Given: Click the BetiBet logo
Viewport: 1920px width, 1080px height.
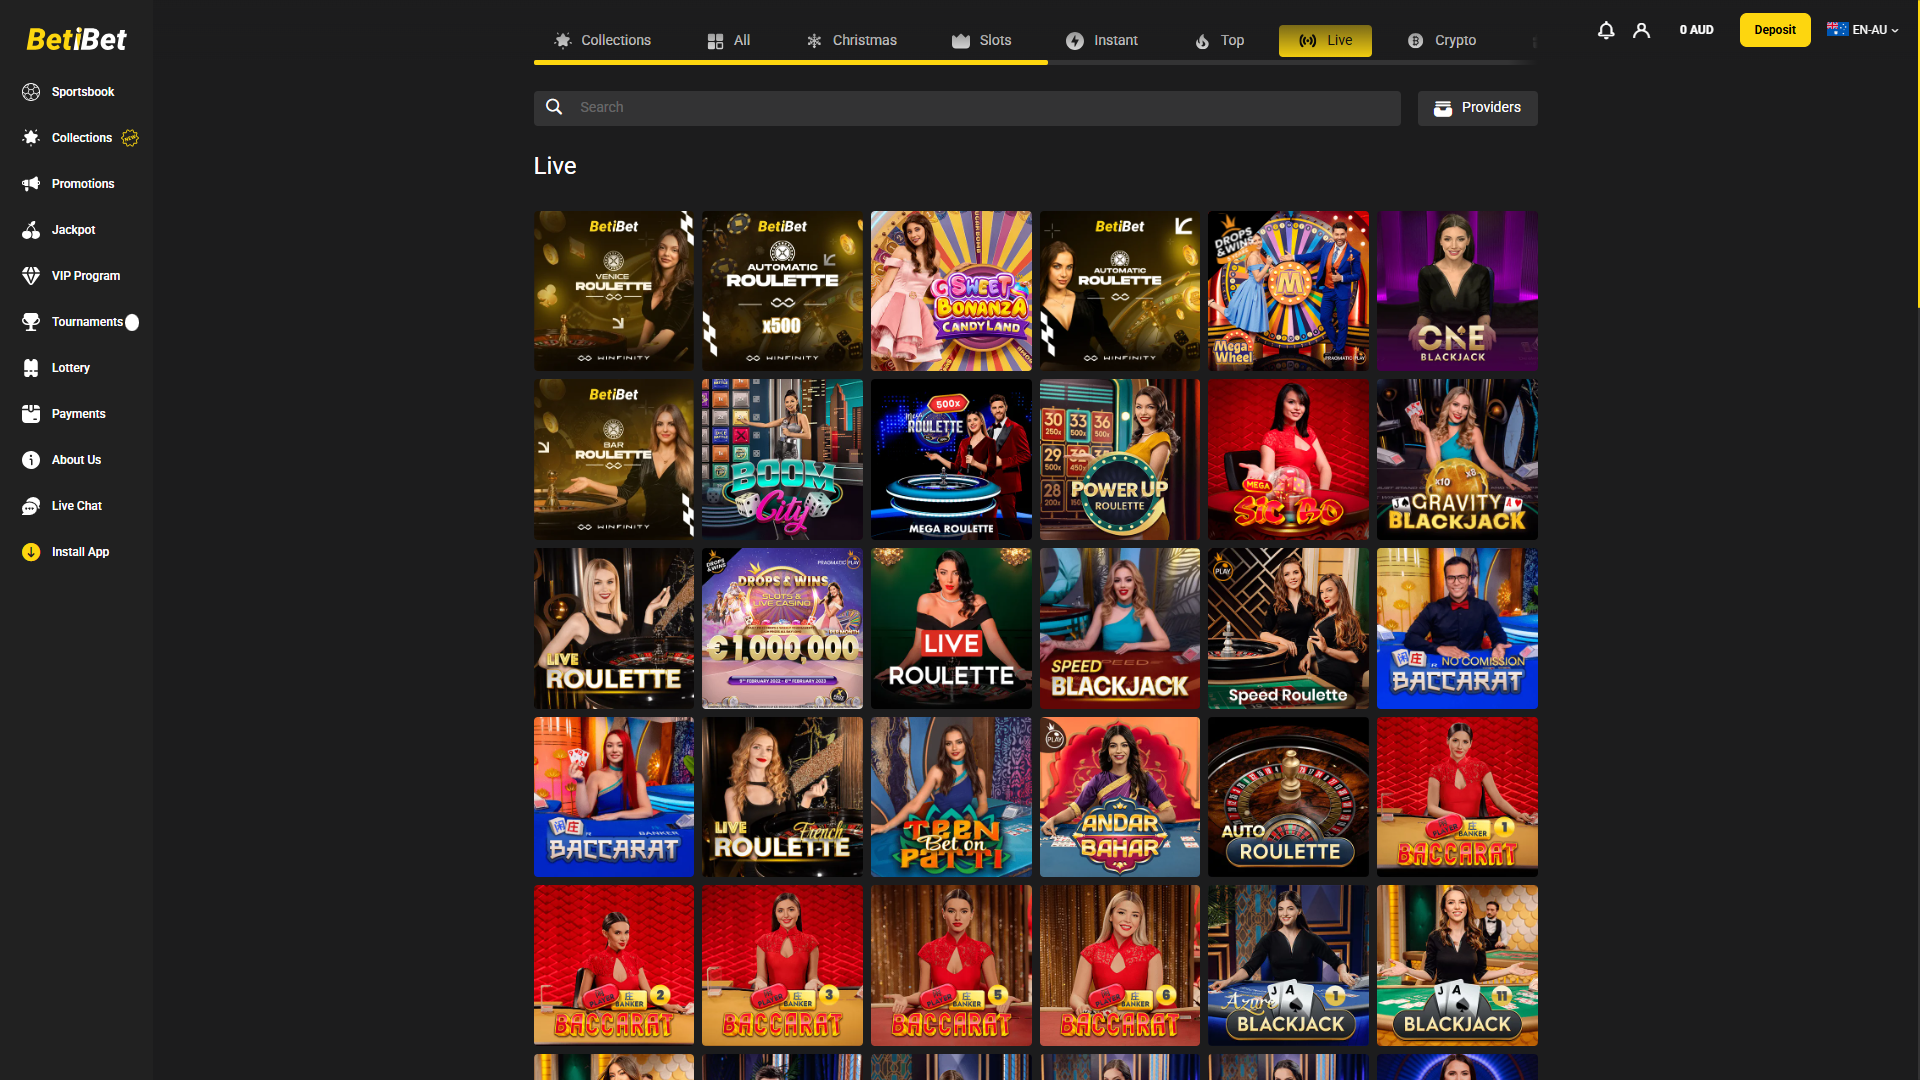Looking at the screenshot, I should [x=76, y=39].
